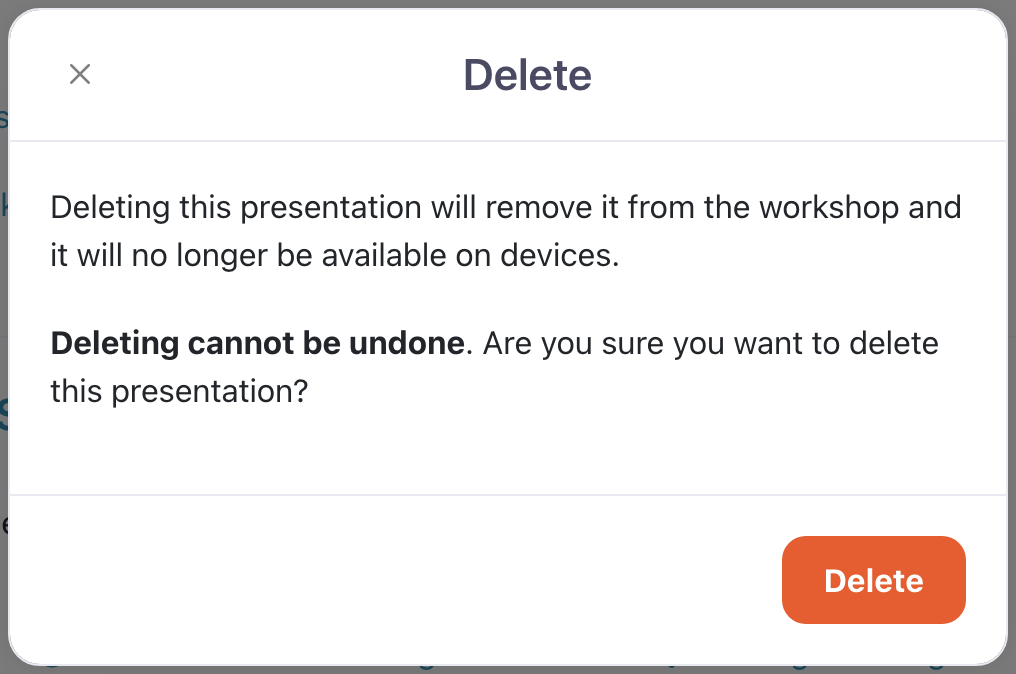The image size is (1016, 674).
Task: Click the "Delete" dialog title heading
Action: click(x=527, y=76)
